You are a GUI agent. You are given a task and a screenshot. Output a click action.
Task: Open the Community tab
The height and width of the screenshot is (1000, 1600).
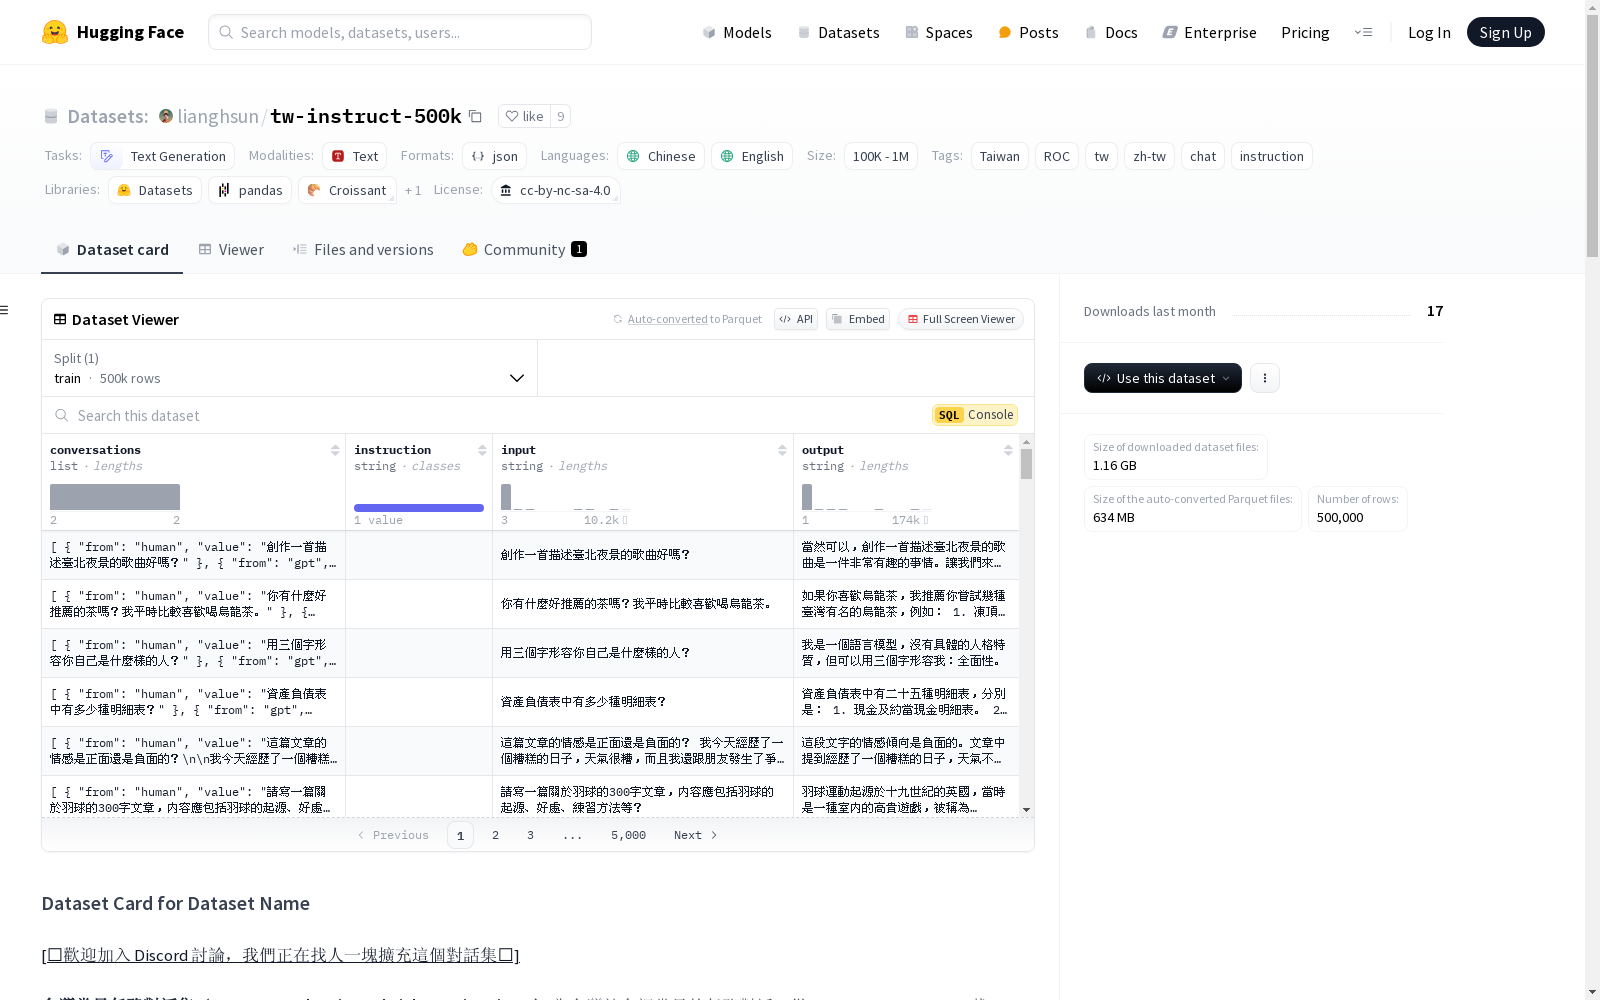click(524, 250)
